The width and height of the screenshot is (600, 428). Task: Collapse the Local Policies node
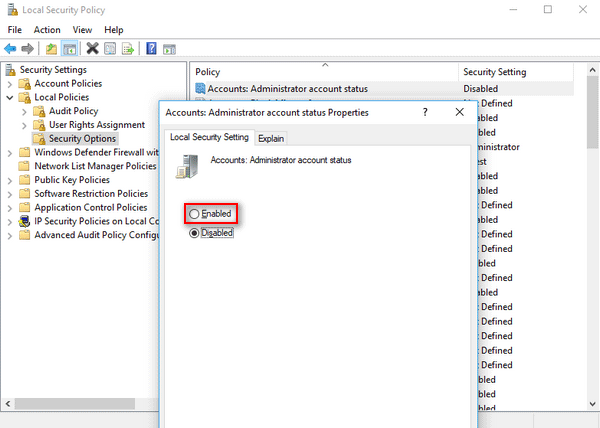tap(10, 98)
